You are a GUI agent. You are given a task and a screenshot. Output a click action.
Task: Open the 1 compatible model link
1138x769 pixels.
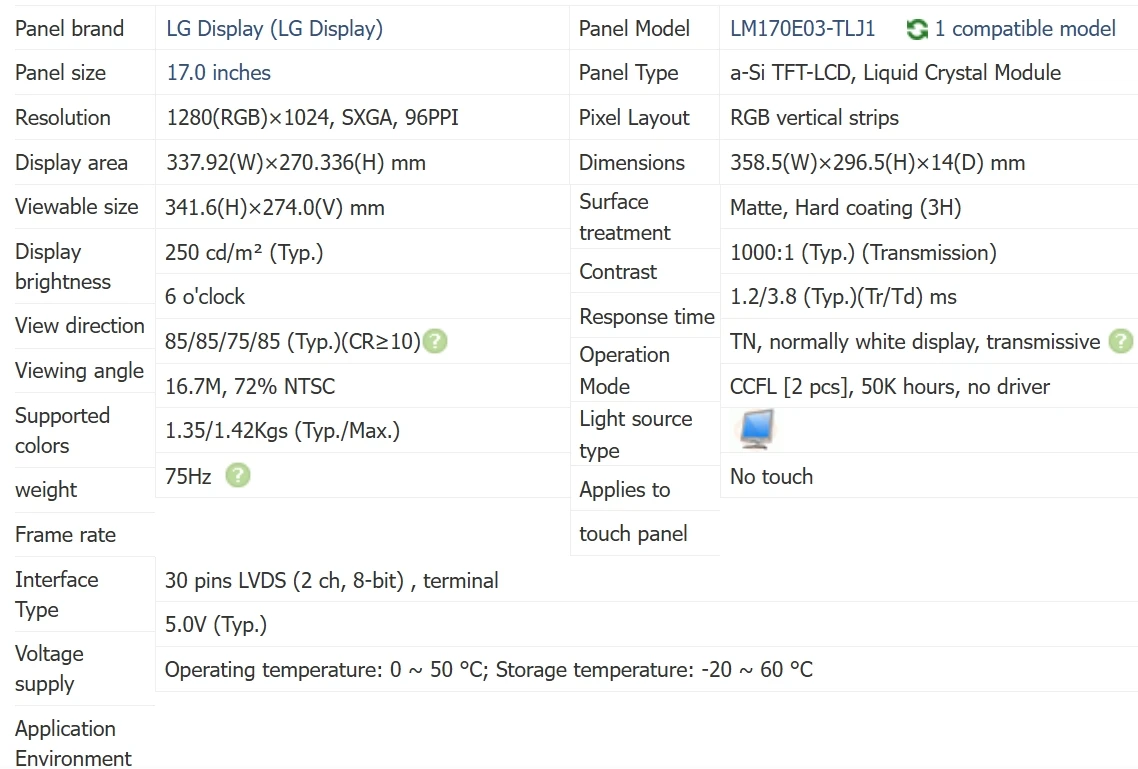point(1025,29)
